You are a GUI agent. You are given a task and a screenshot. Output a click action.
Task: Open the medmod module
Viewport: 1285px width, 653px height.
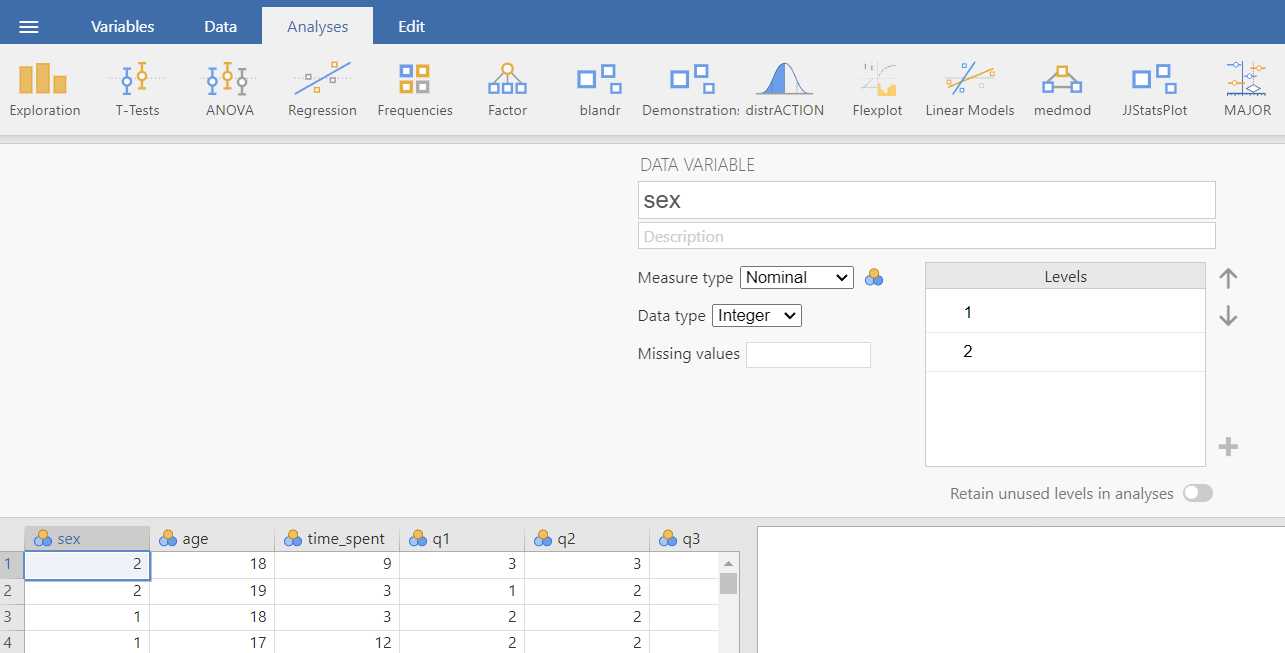click(1062, 89)
